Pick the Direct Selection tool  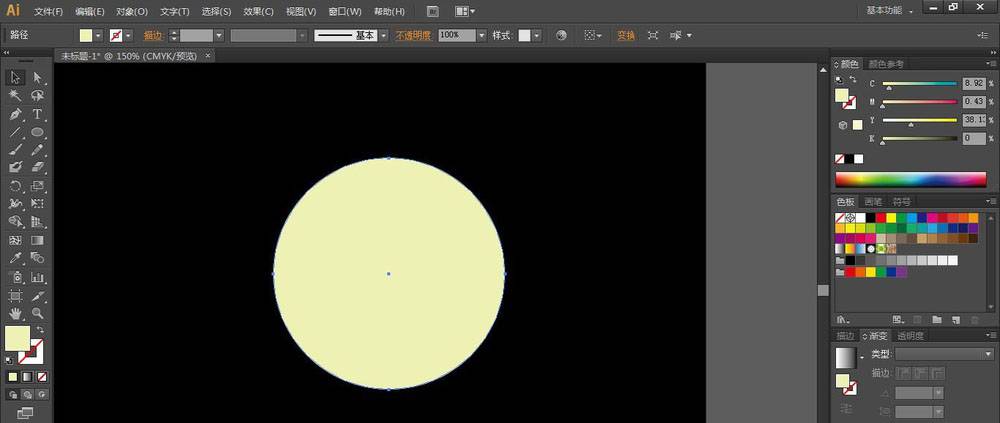click(38, 78)
